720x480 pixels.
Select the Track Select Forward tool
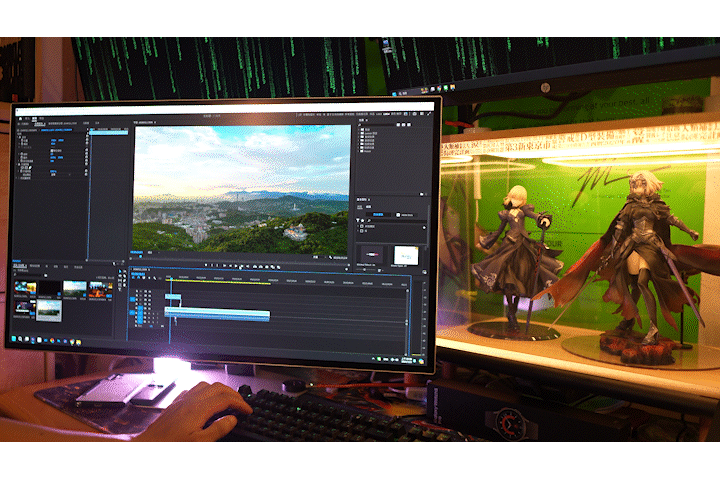pos(124,271)
